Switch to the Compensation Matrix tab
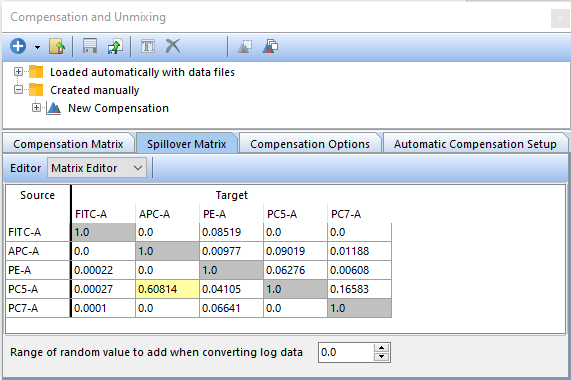571x380 pixels. click(x=68, y=144)
